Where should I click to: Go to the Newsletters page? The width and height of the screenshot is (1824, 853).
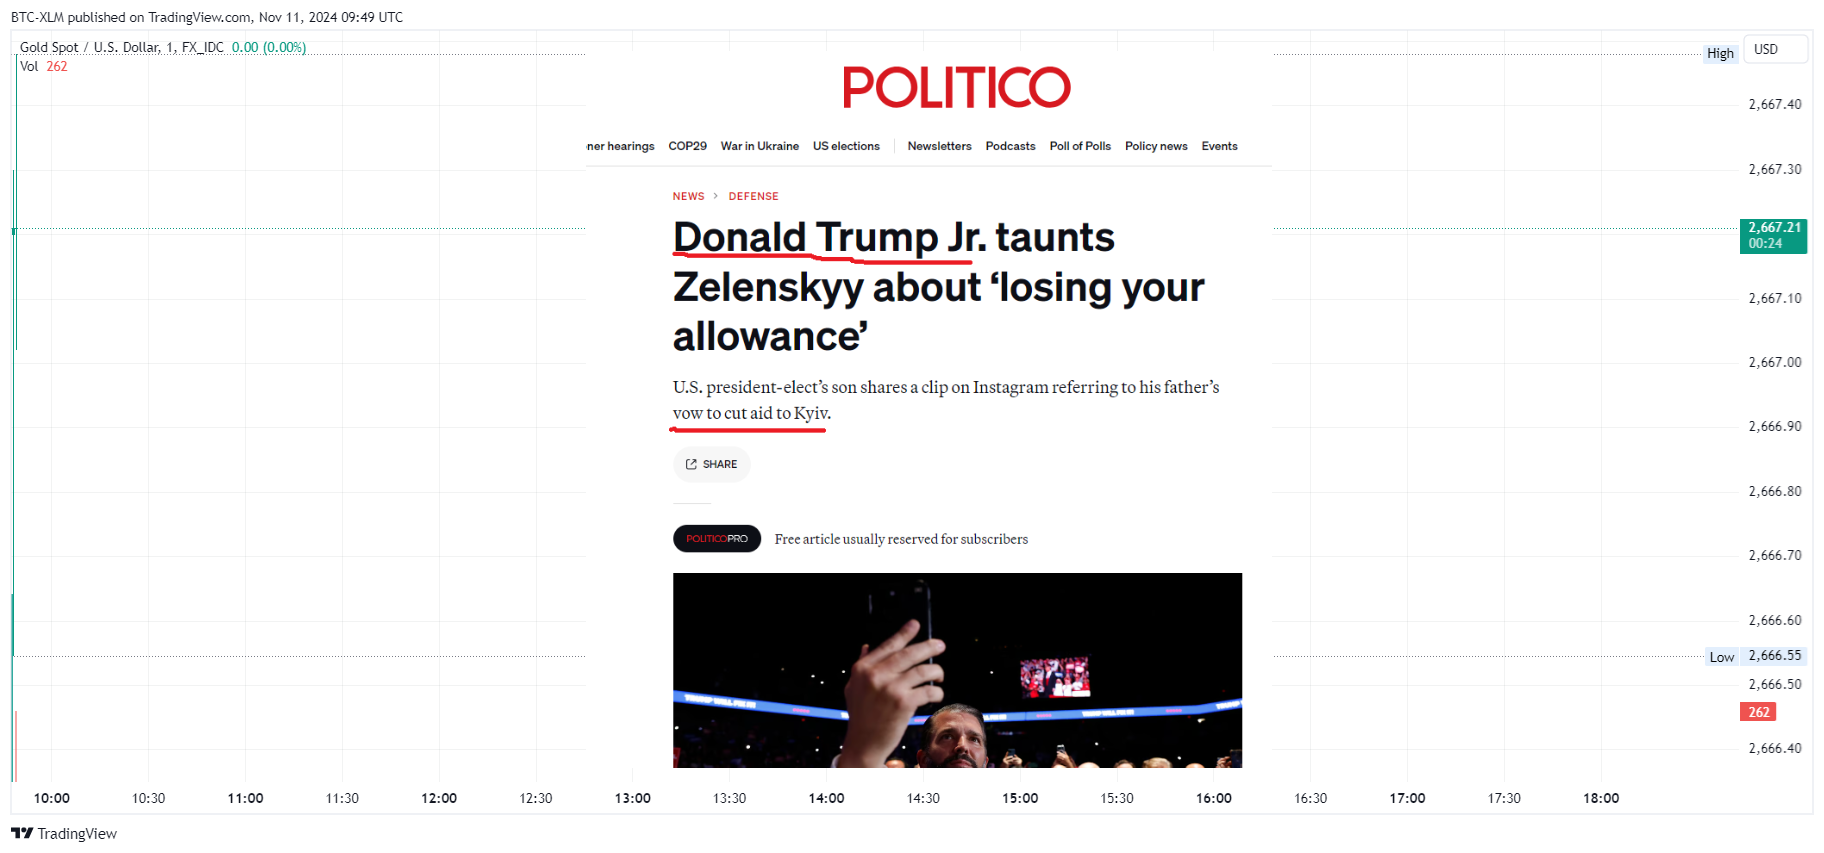pyautogui.click(x=939, y=146)
